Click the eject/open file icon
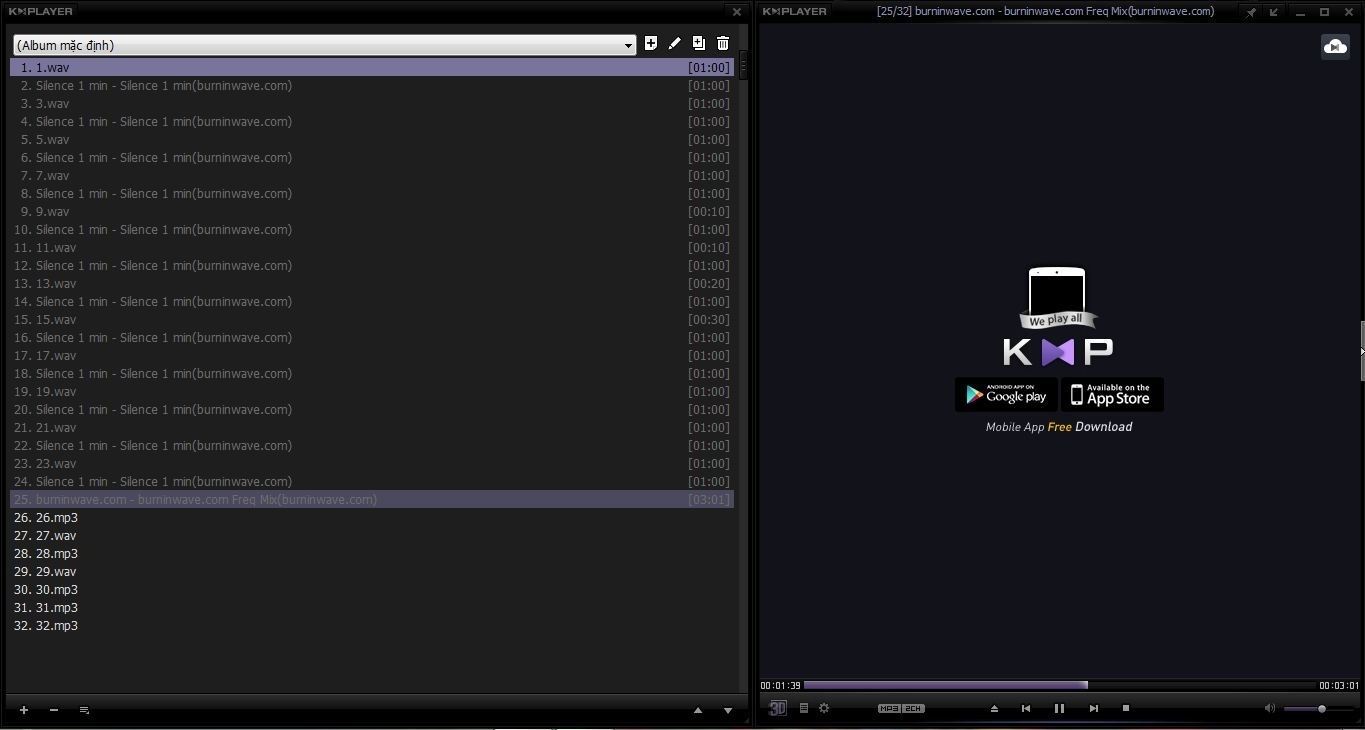The height and width of the screenshot is (730, 1365). [994, 708]
